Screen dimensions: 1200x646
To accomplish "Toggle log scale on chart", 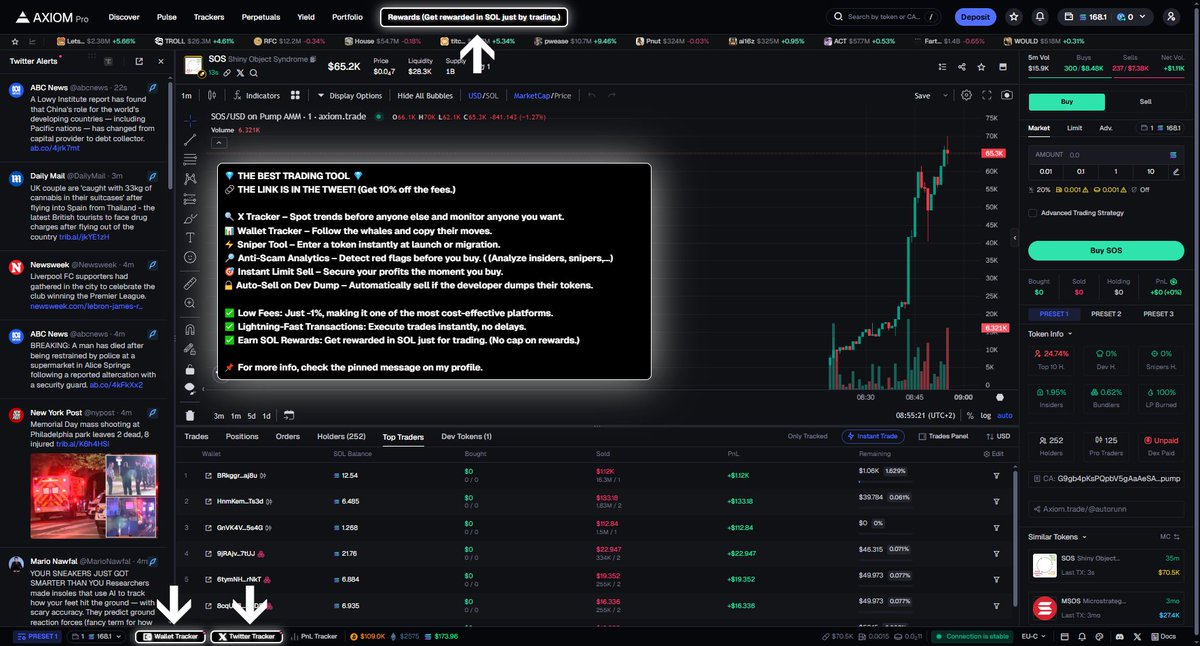I will (x=986, y=415).
